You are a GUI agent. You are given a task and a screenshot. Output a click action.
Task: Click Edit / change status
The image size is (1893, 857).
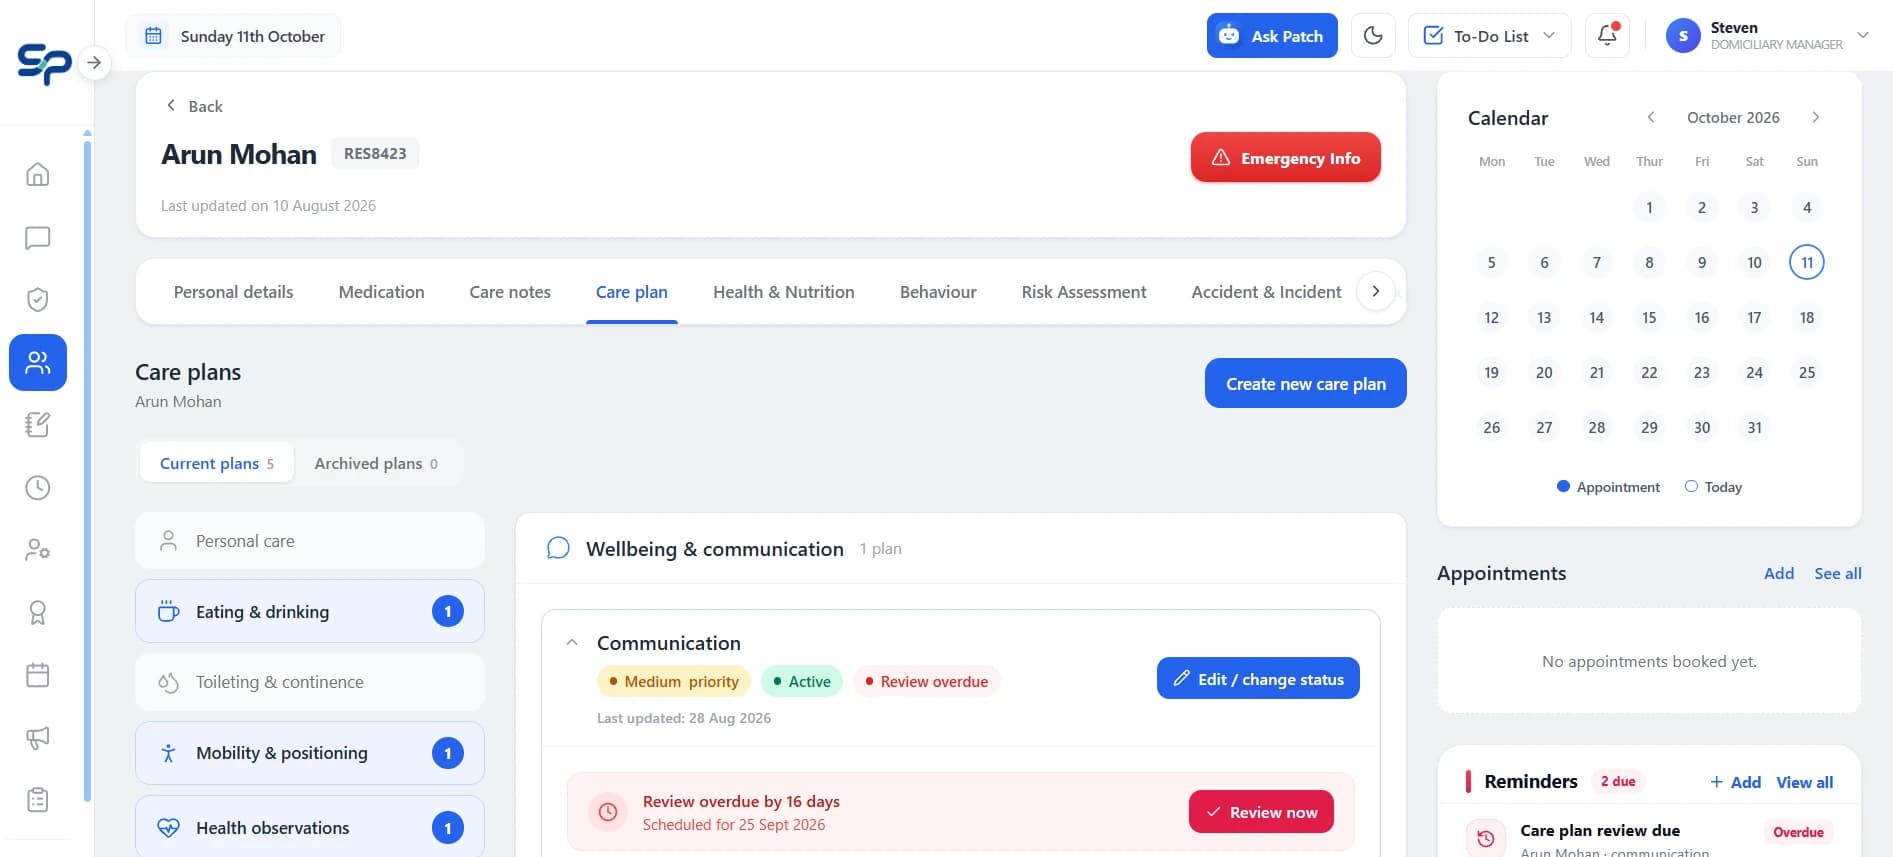pos(1258,679)
